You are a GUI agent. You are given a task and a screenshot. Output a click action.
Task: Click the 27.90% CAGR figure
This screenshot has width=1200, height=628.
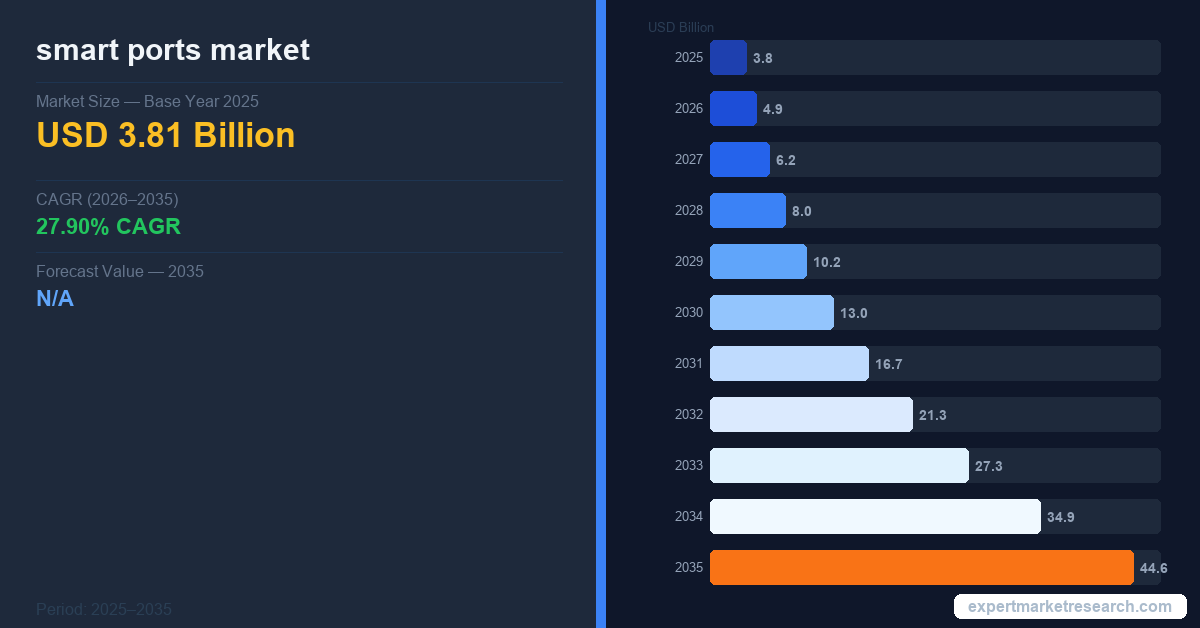[x=108, y=226]
